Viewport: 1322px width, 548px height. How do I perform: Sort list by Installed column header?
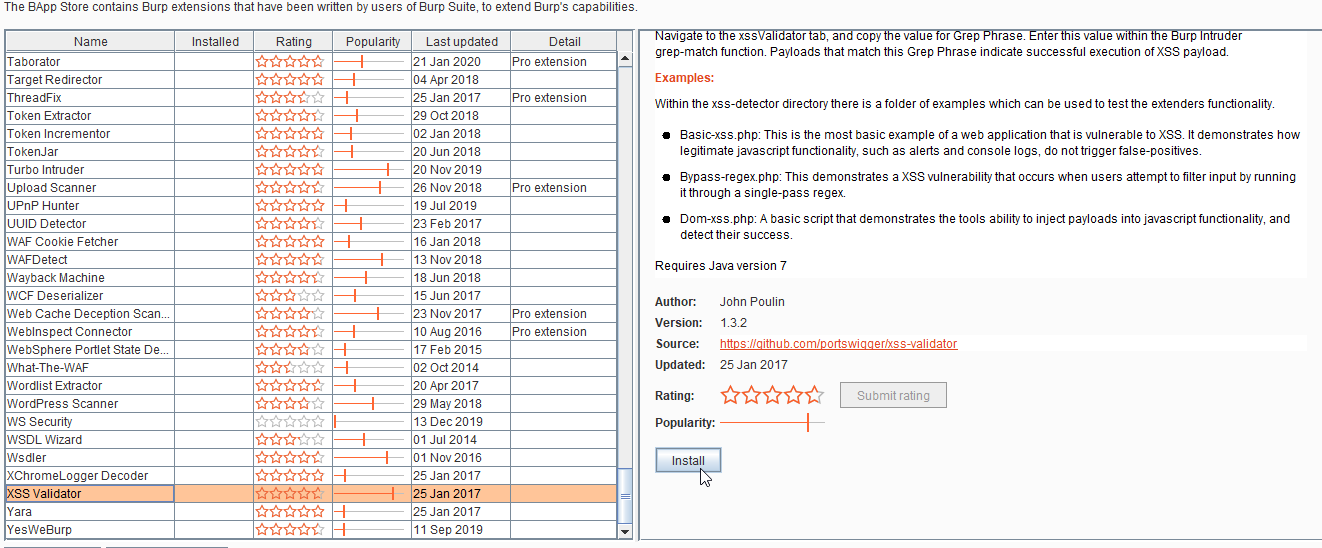[214, 42]
